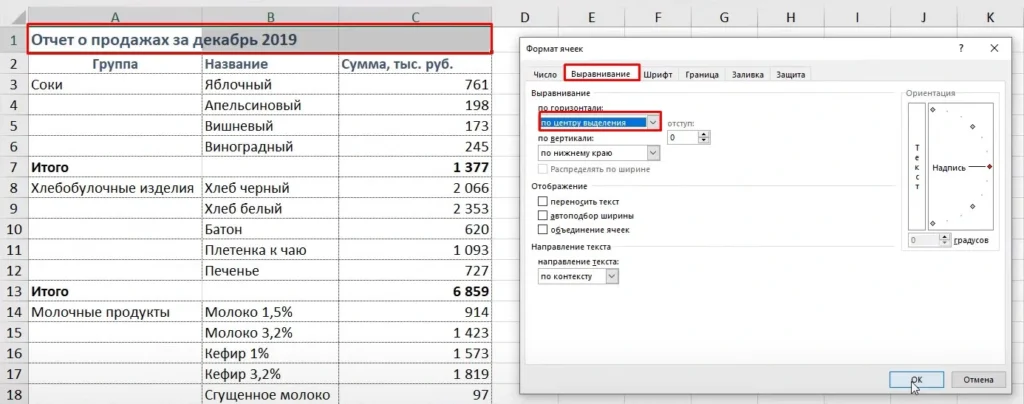Viewport: 1024px width, 404px height.
Task: Open the Шрифт tab
Action: [x=657, y=74]
